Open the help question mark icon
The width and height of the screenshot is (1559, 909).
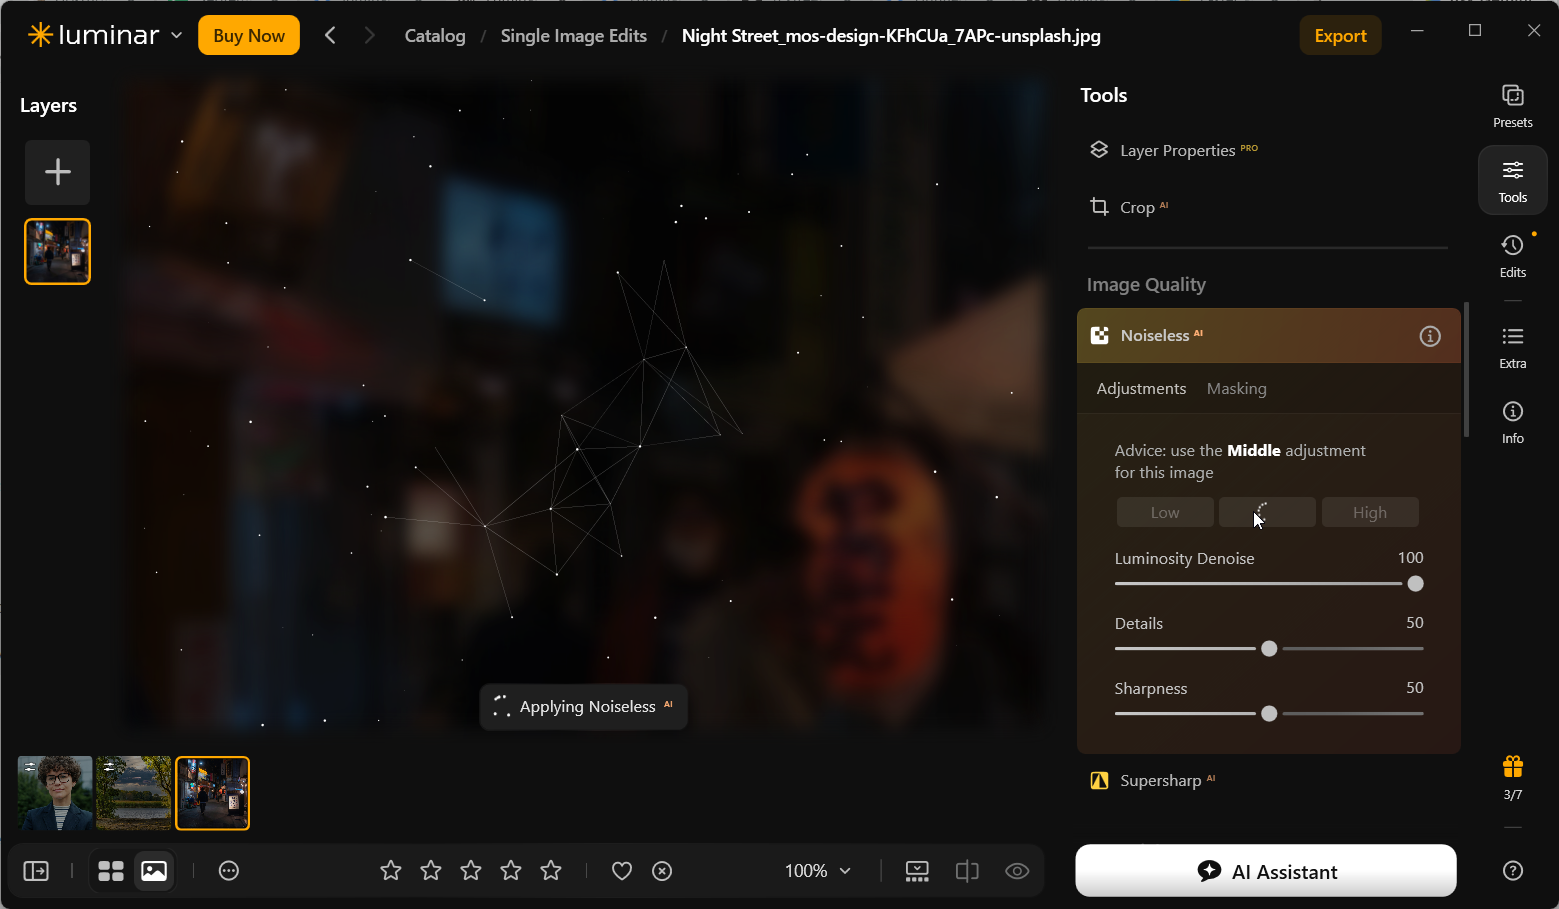pos(1512,870)
